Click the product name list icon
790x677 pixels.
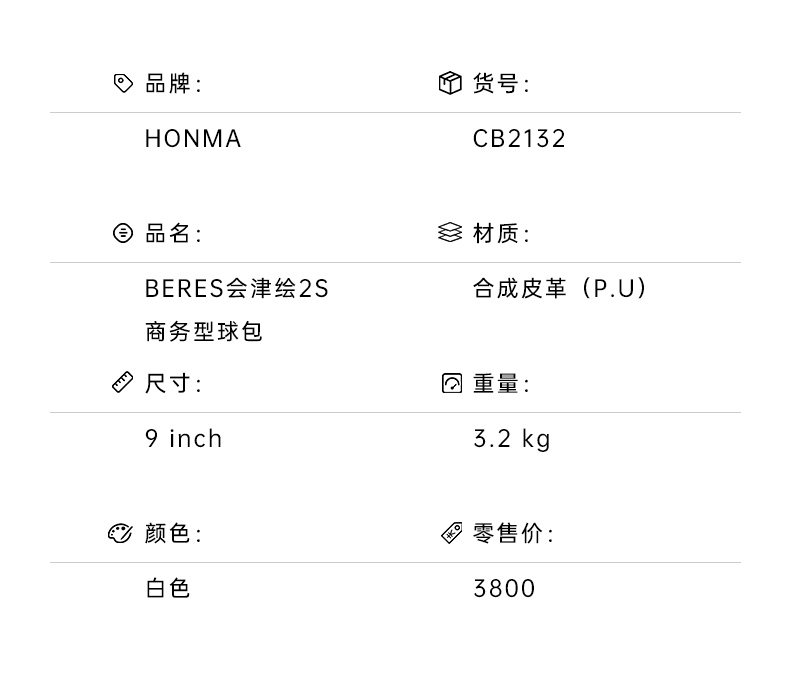click(x=123, y=233)
